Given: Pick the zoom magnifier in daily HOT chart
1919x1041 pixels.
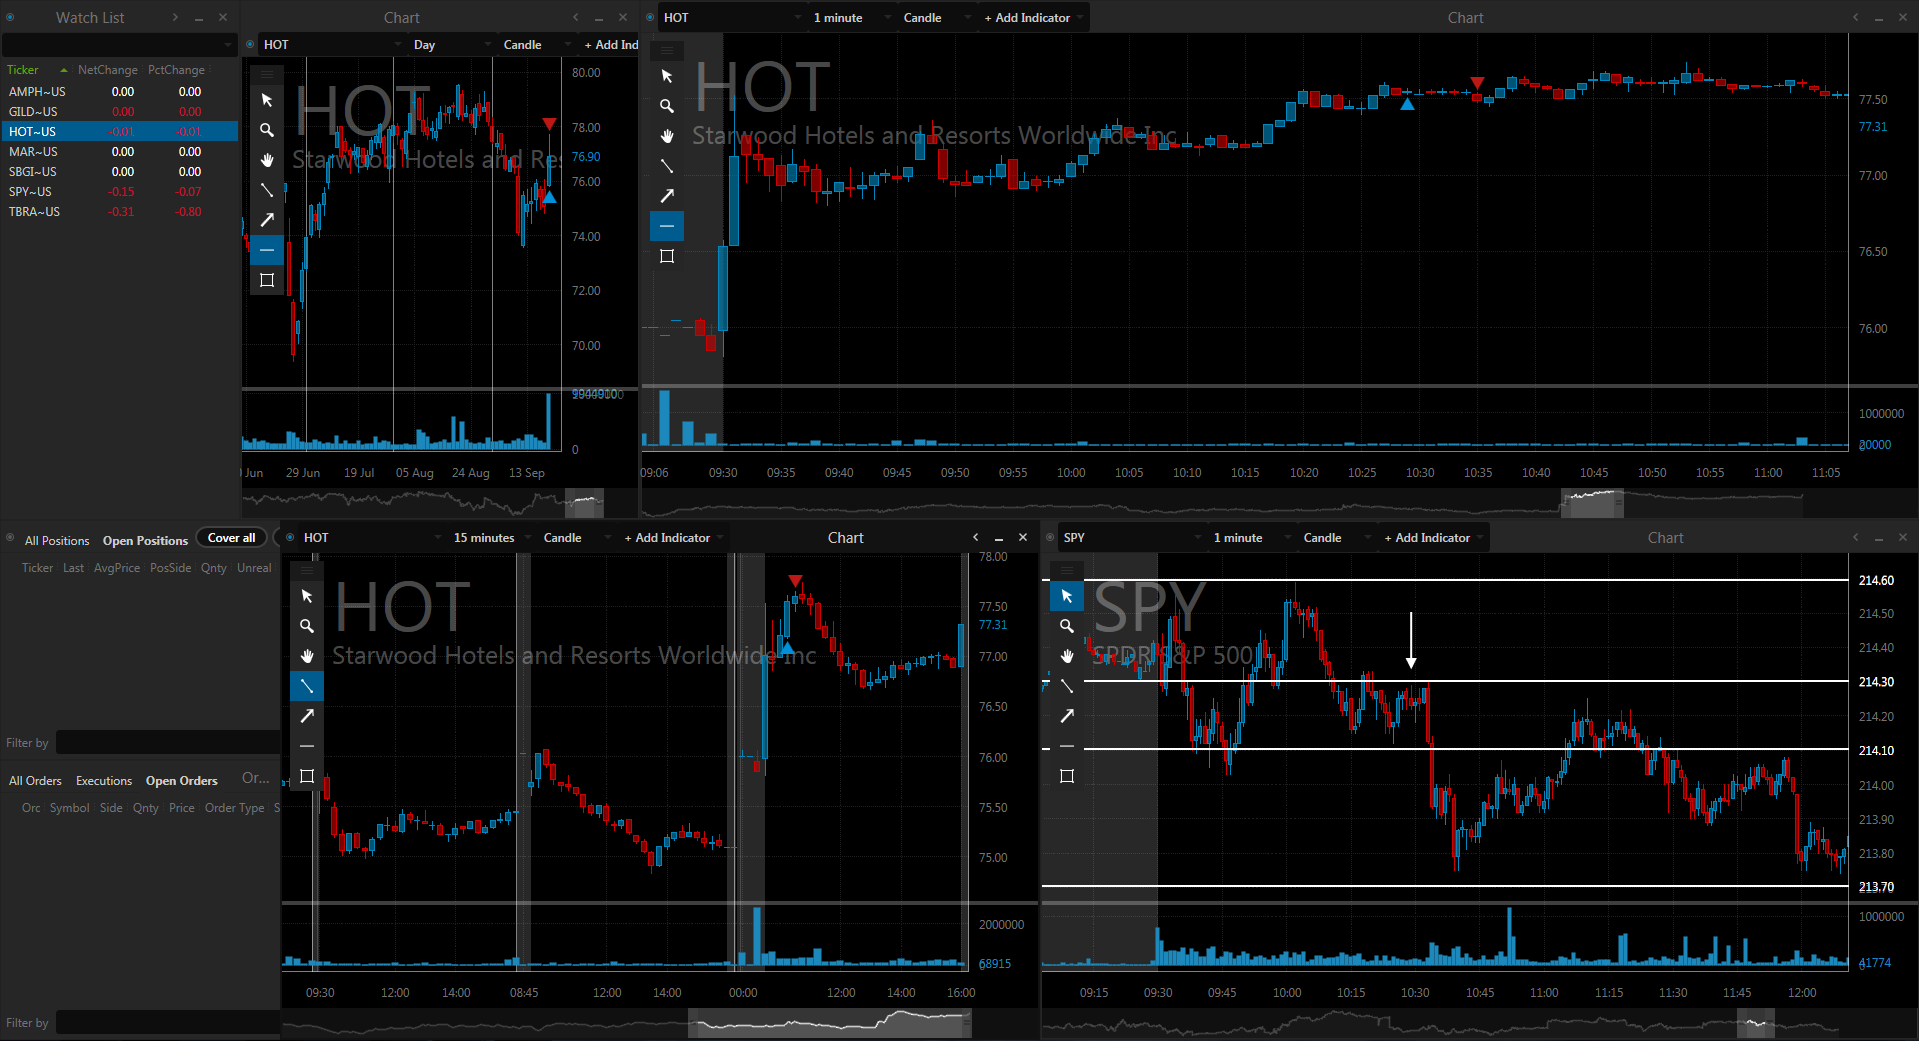Looking at the screenshot, I should (267, 130).
